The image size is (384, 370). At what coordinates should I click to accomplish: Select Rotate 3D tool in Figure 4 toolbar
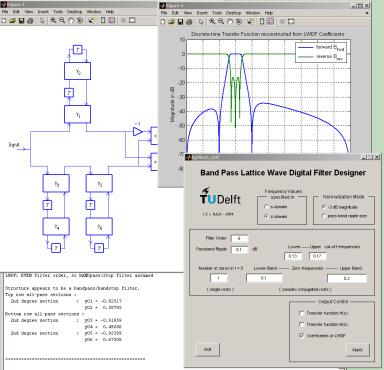[x=239, y=22]
